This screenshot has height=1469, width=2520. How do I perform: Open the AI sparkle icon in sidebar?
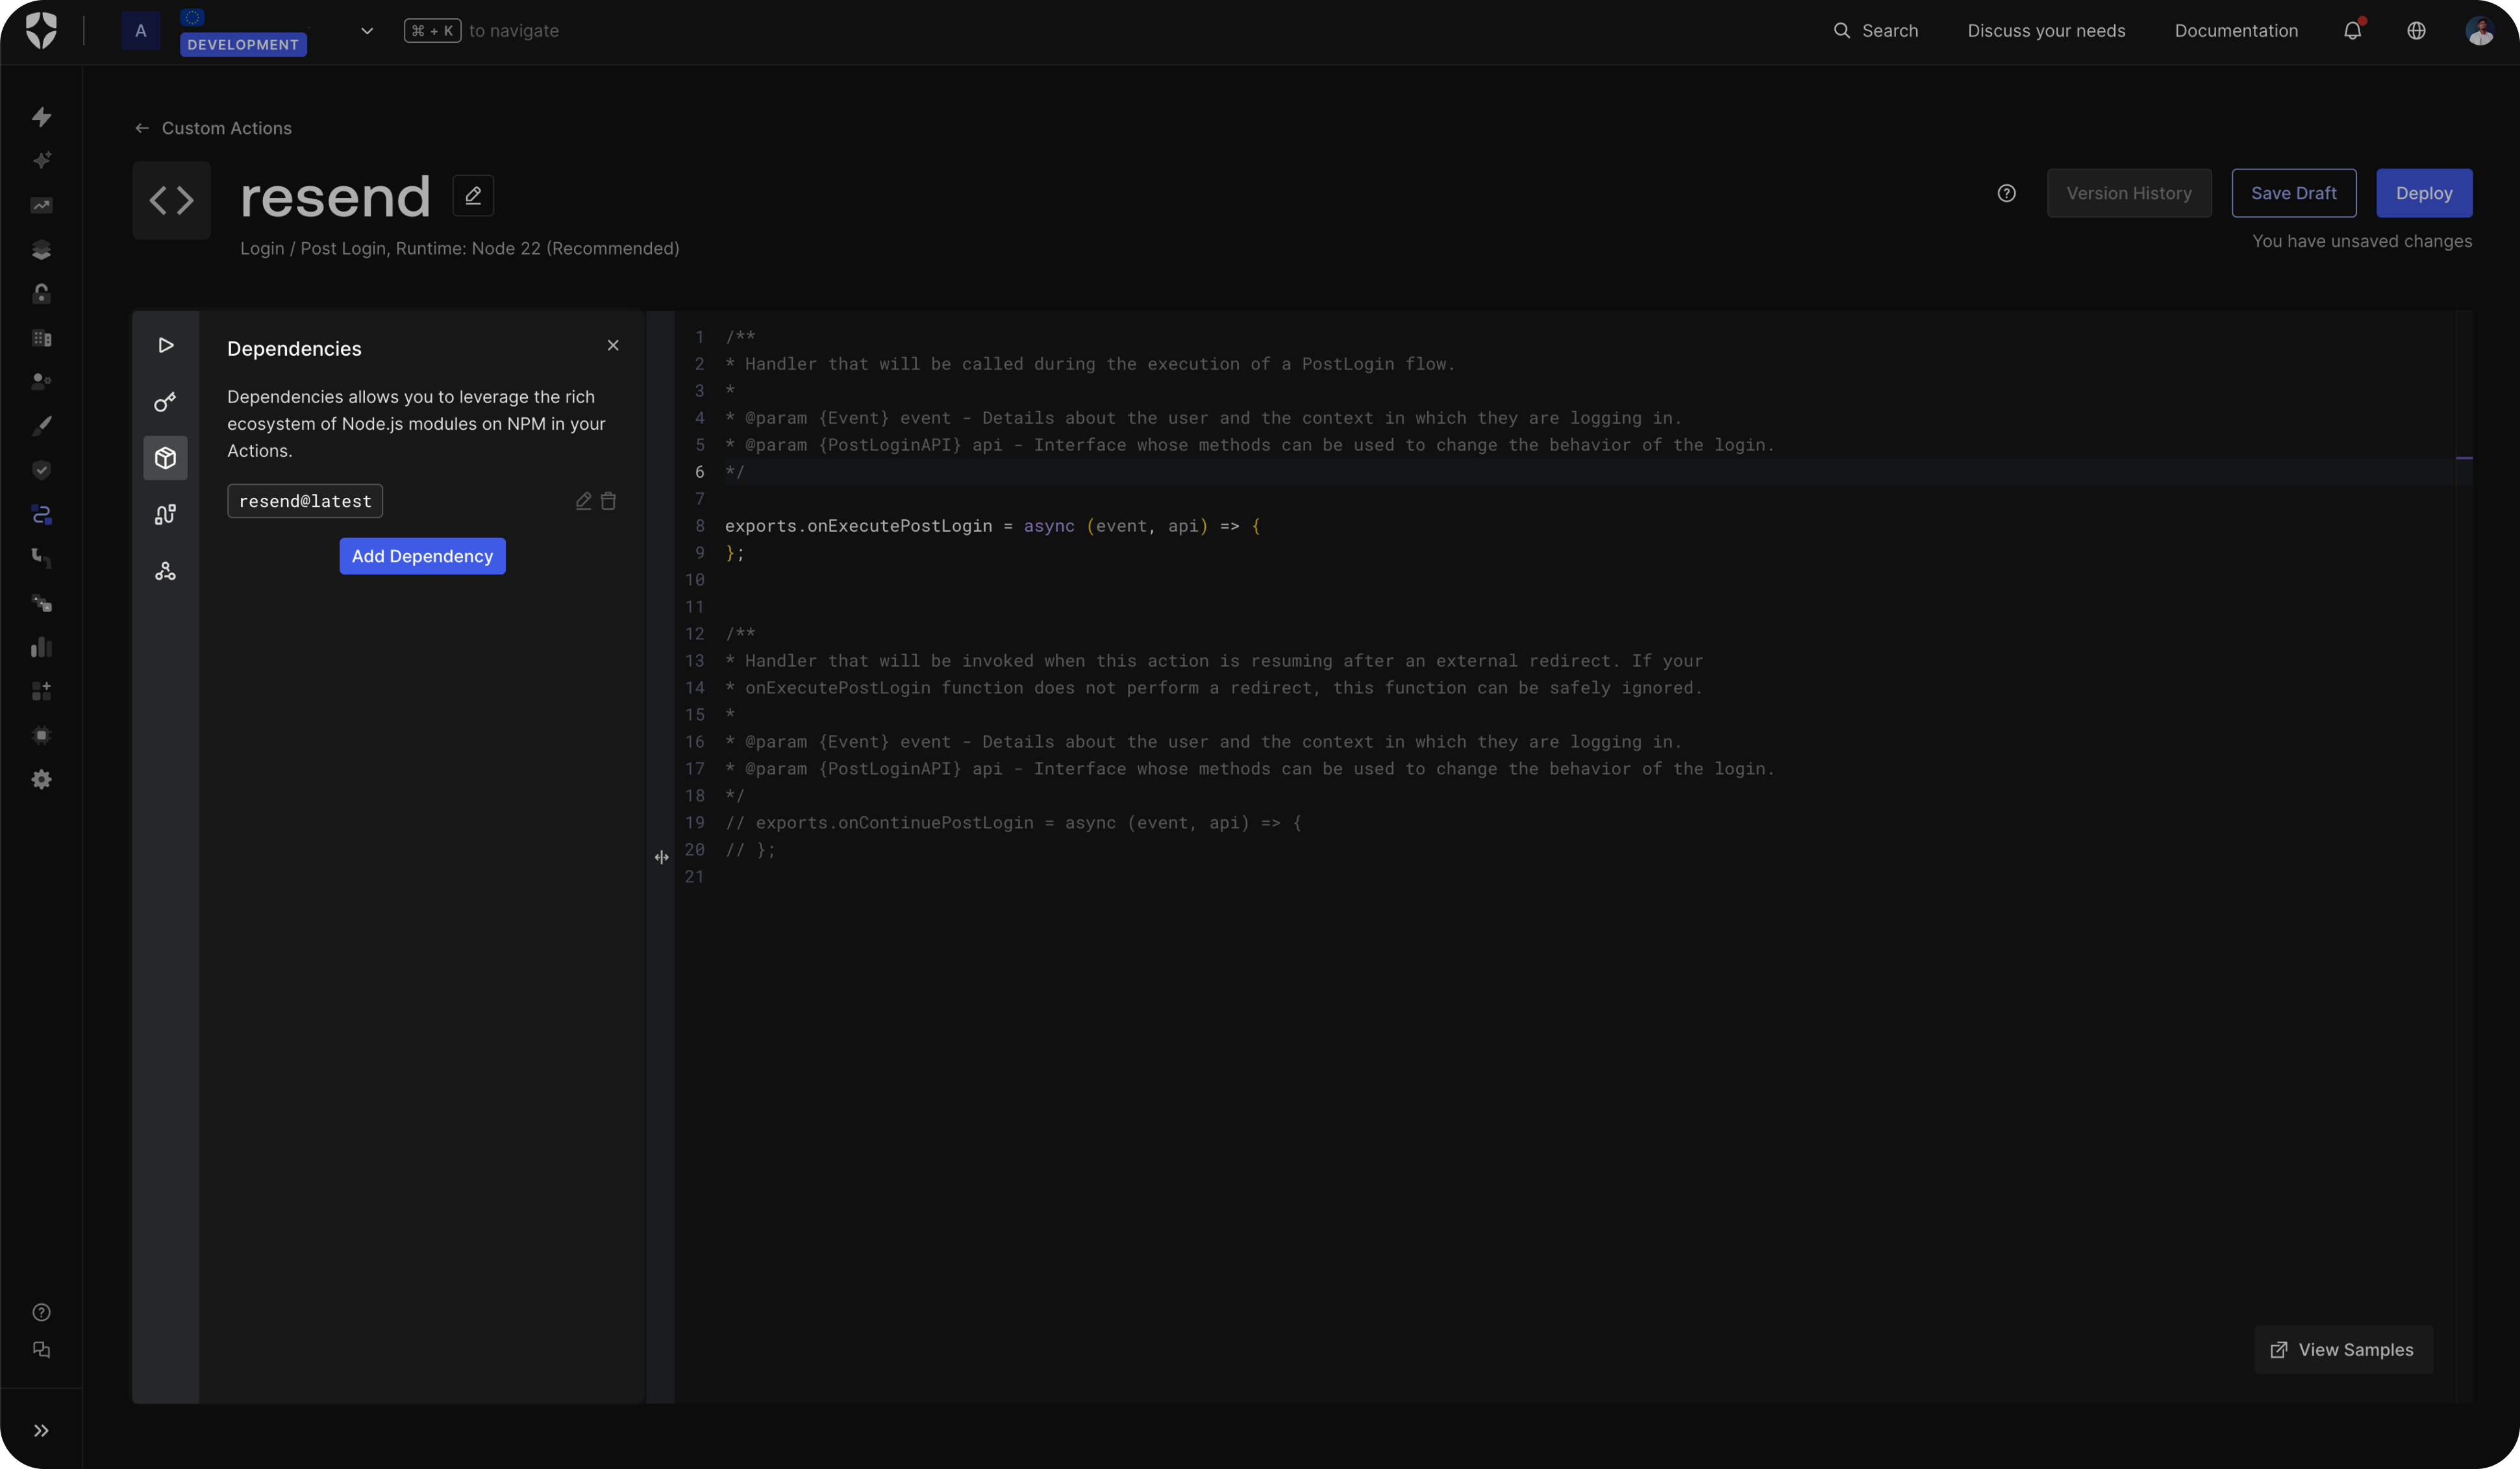[x=41, y=160]
